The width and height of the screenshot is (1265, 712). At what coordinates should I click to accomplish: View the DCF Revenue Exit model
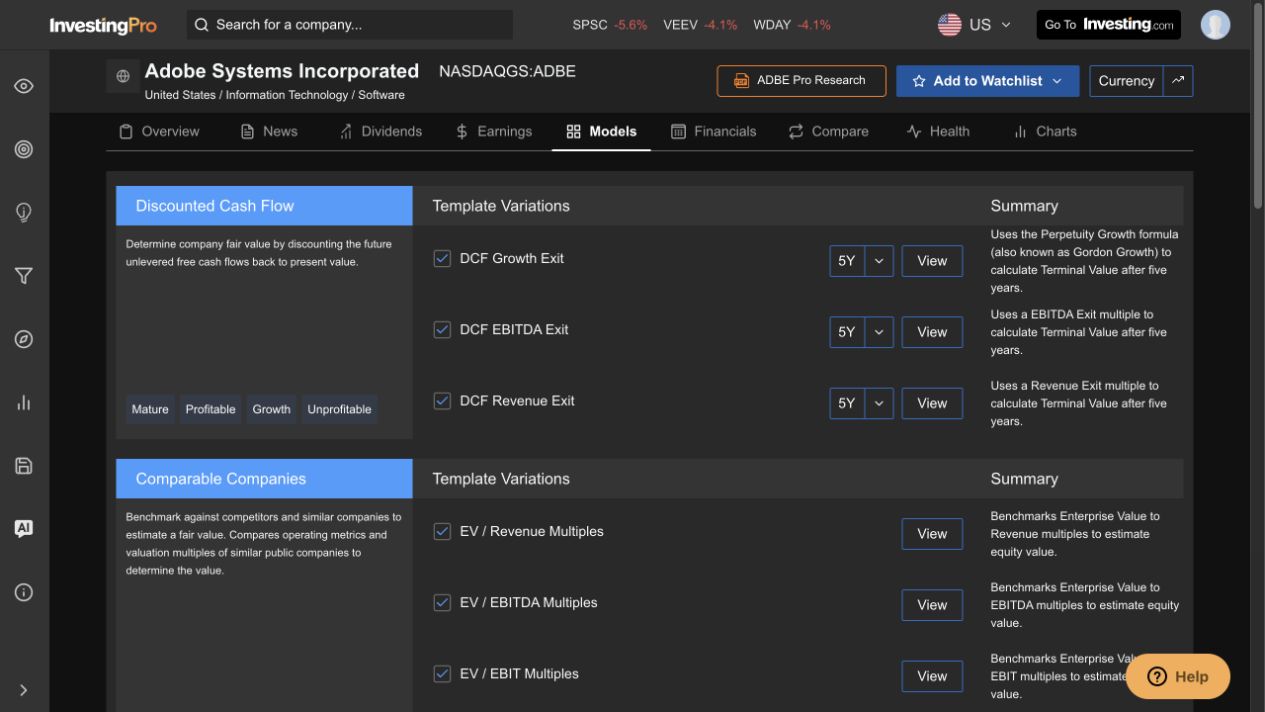[932, 403]
